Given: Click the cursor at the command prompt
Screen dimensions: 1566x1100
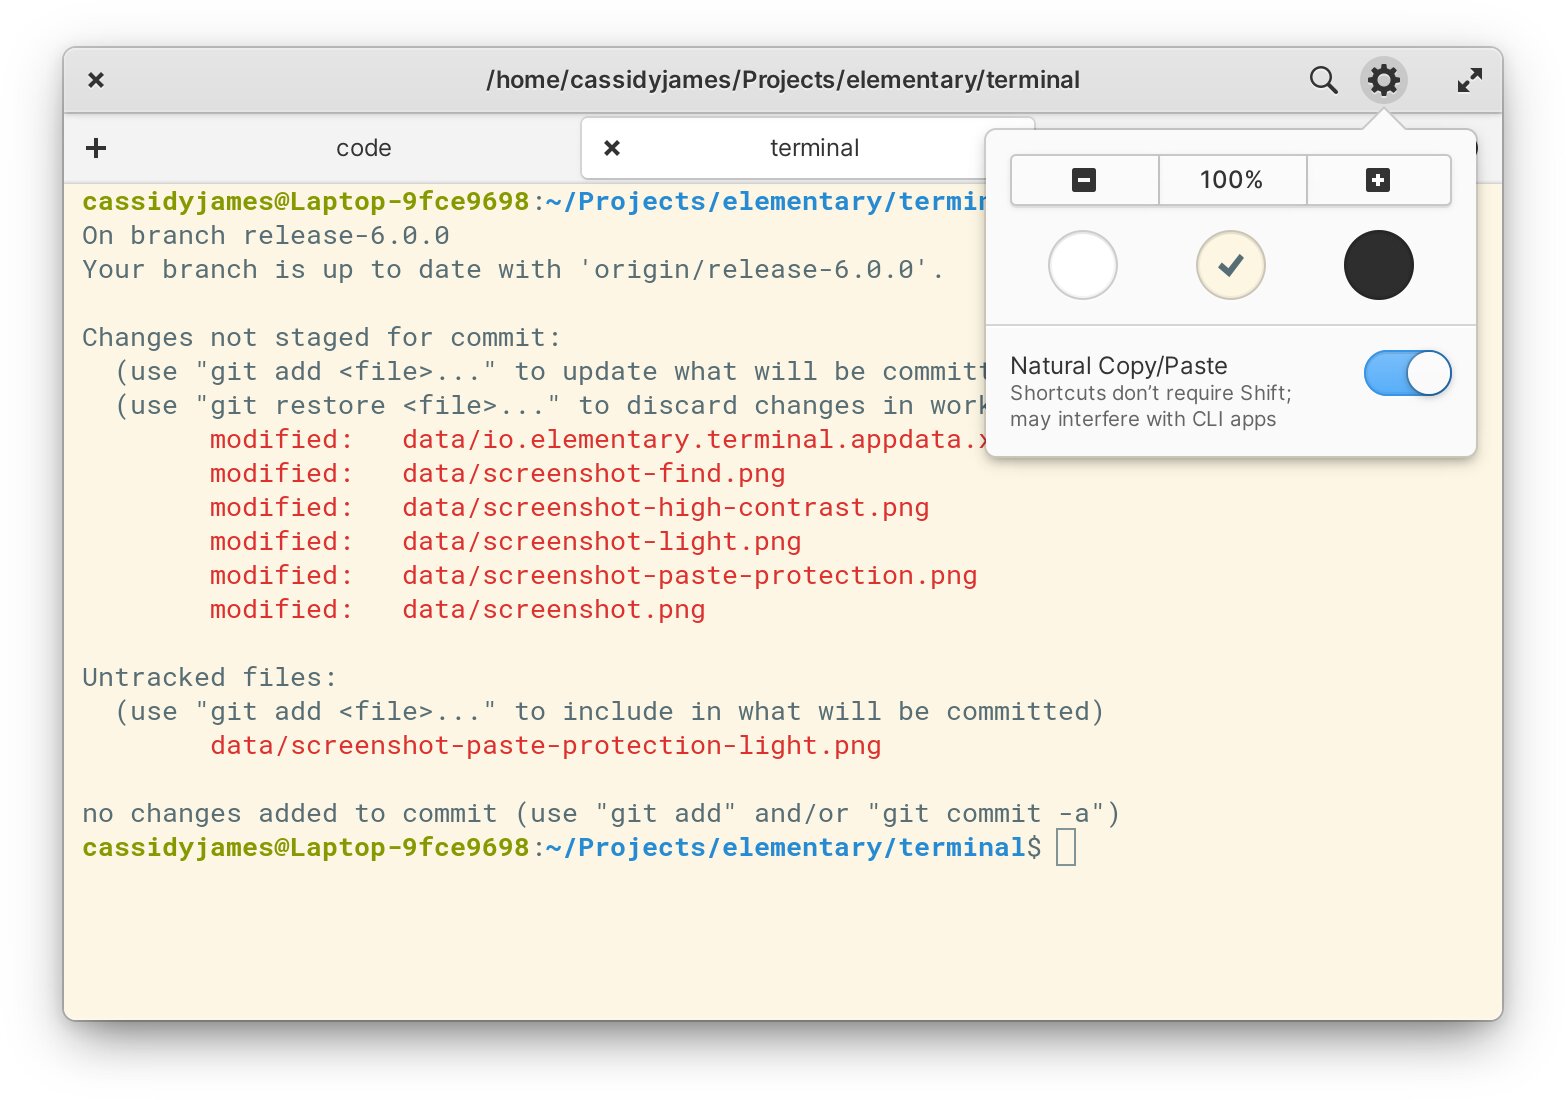Looking at the screenshot, I should 1066,848.
